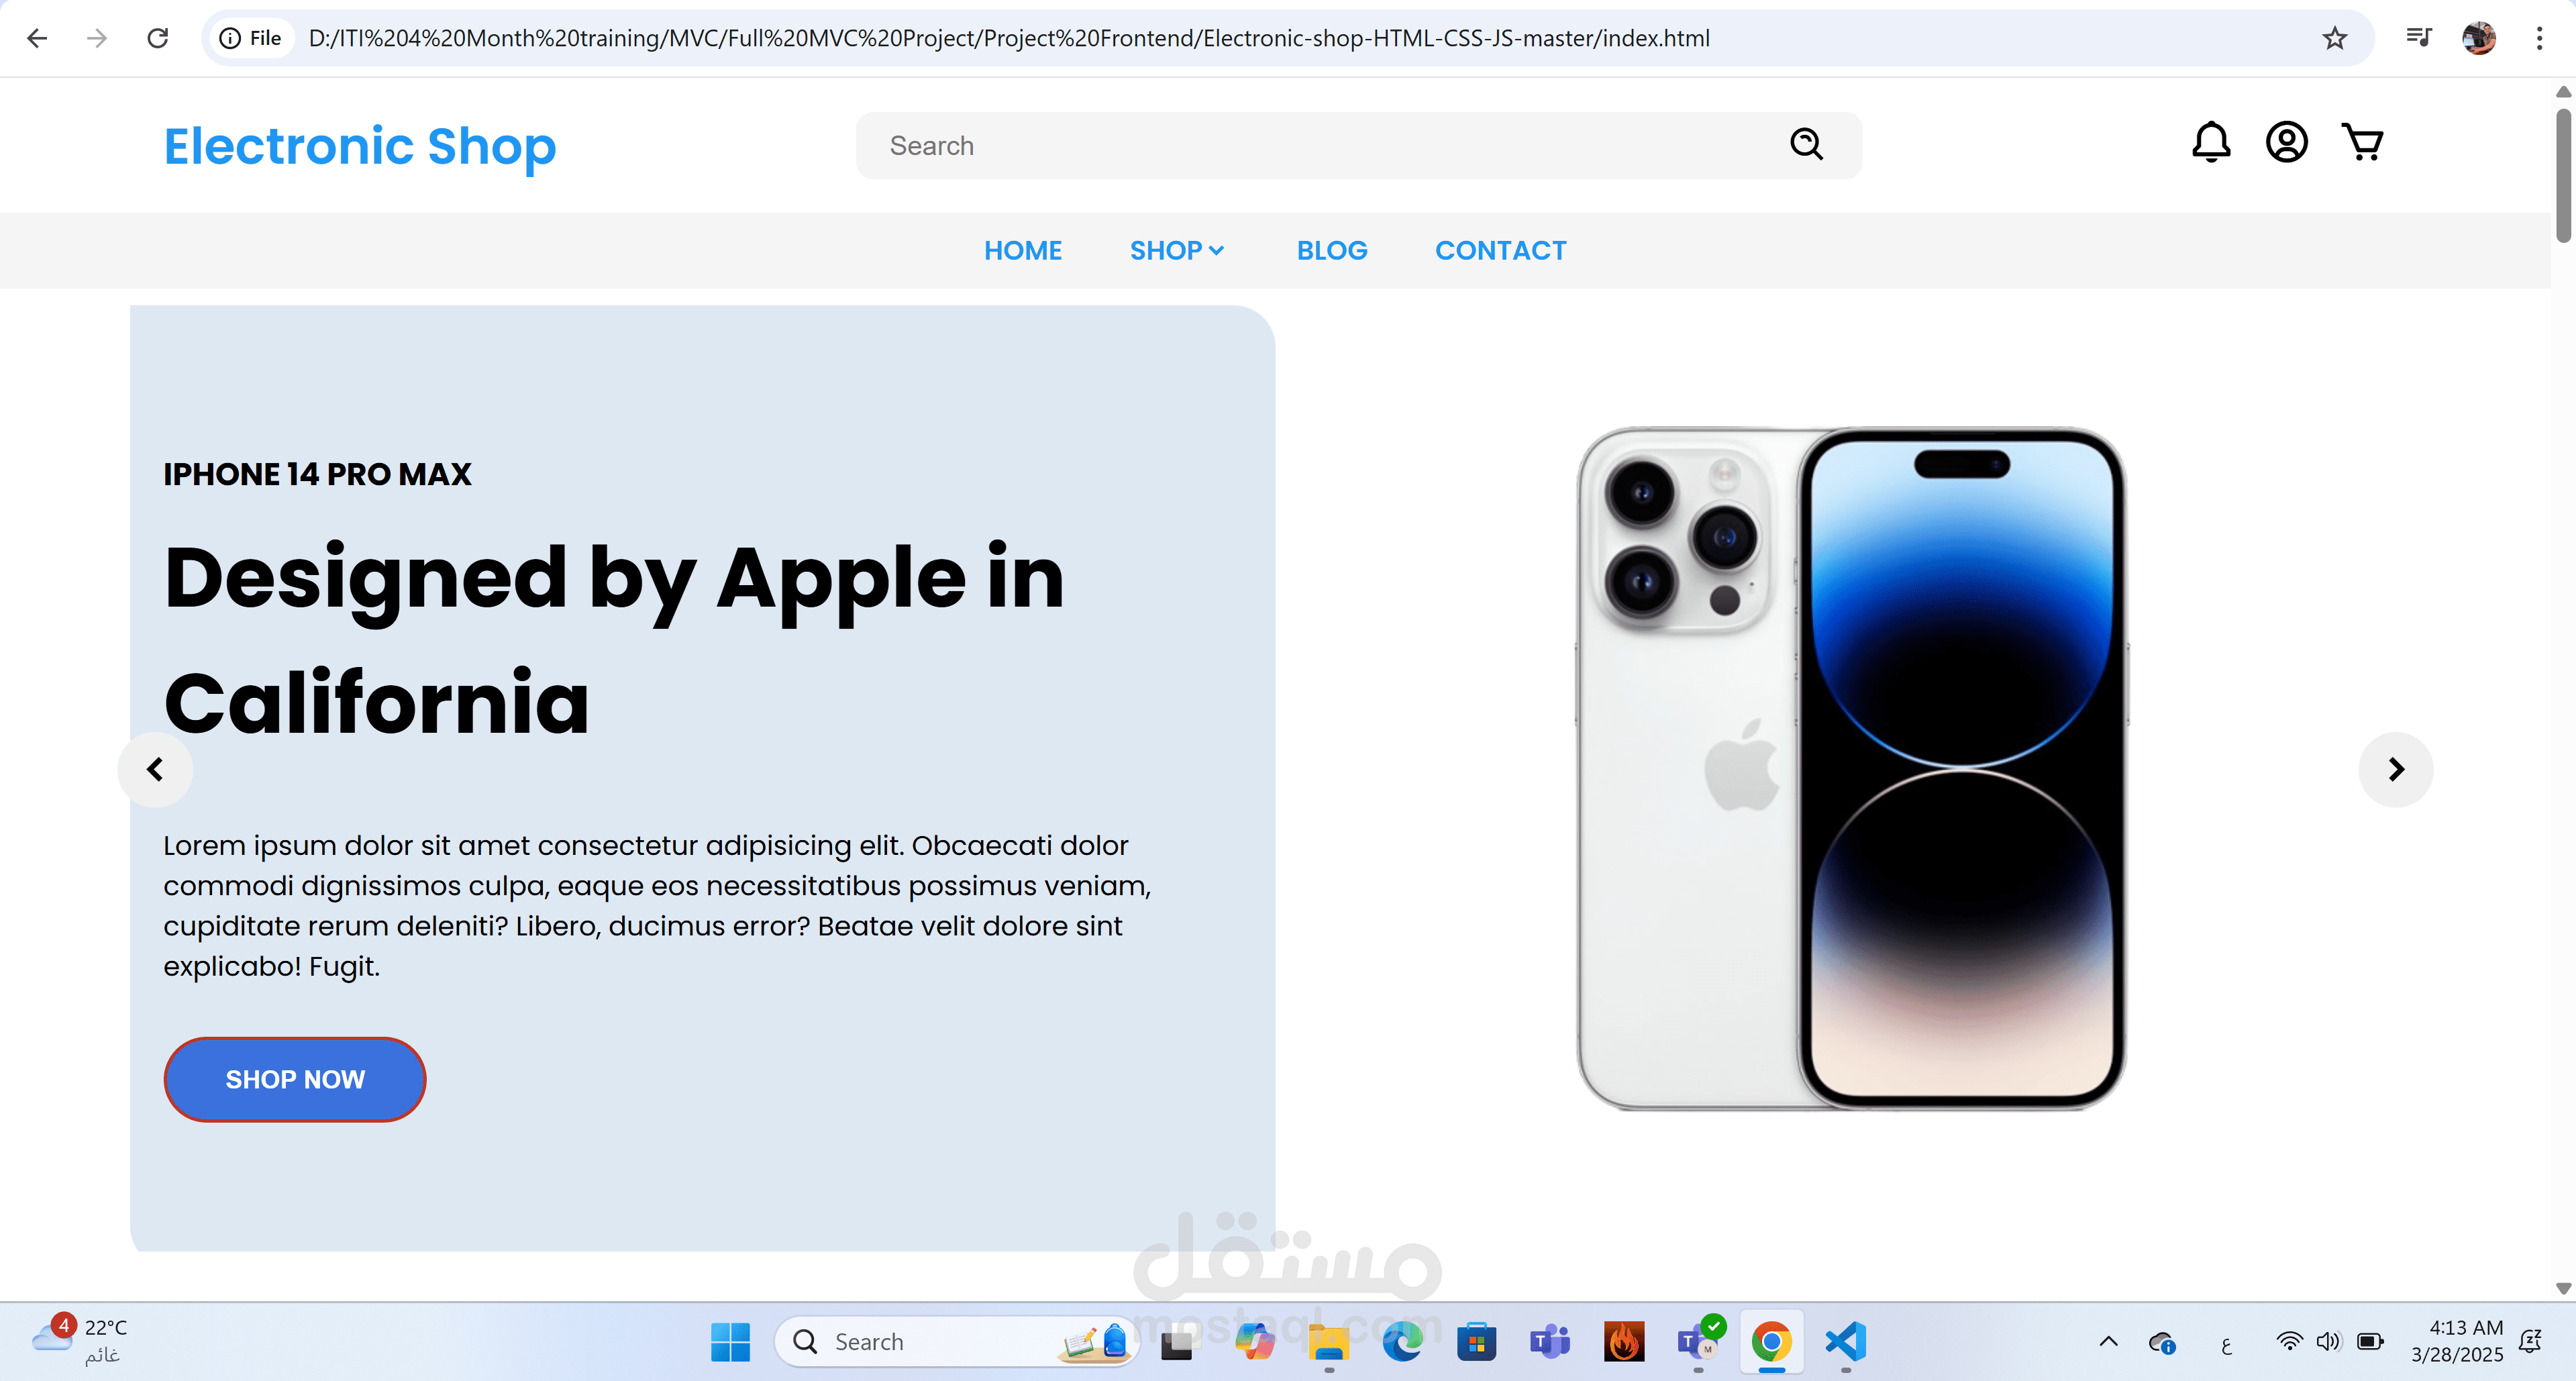The height and width of the screenshot is (1381, 2576).
Task: Open the Chrome three-dot menu
Action: point(2539,38)
